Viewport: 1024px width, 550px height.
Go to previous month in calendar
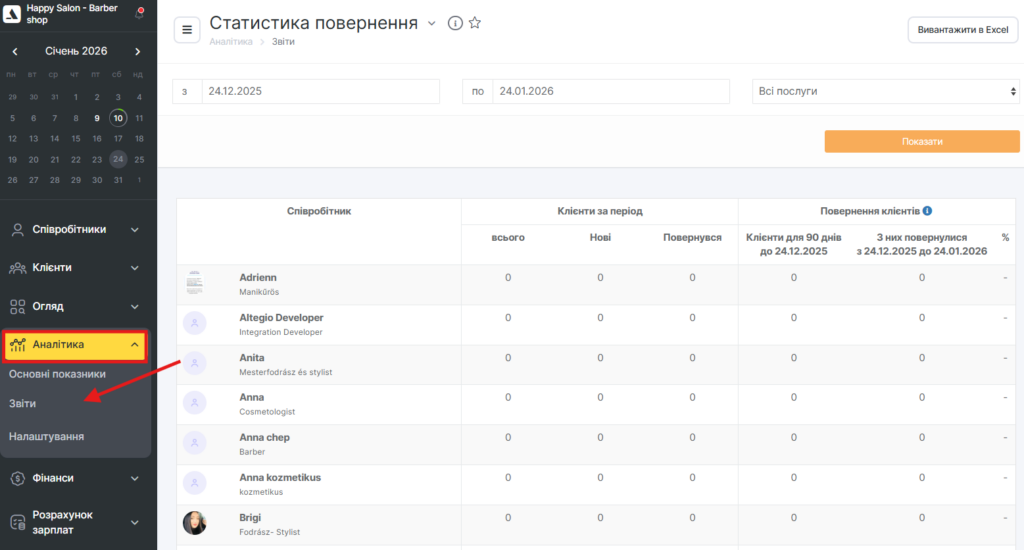tap(13, 51)
